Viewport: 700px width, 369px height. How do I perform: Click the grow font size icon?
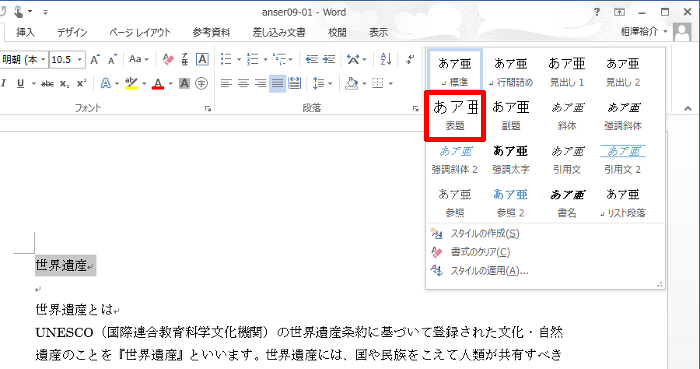[x=95, y=60]
